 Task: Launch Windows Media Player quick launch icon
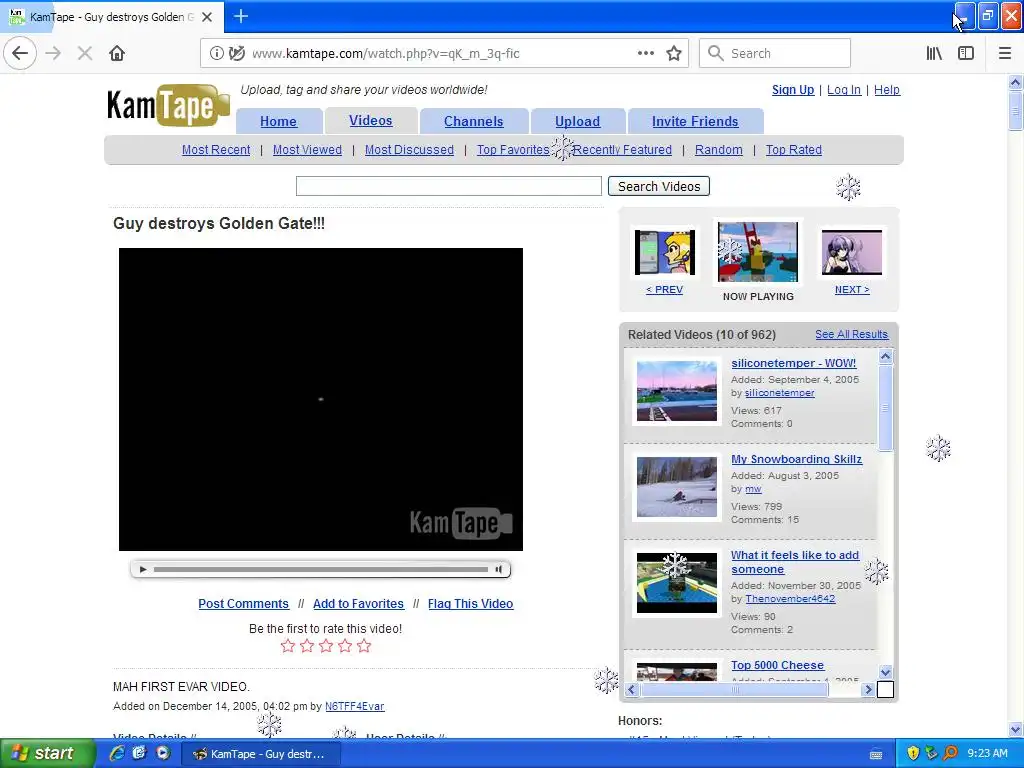[163, 753]
